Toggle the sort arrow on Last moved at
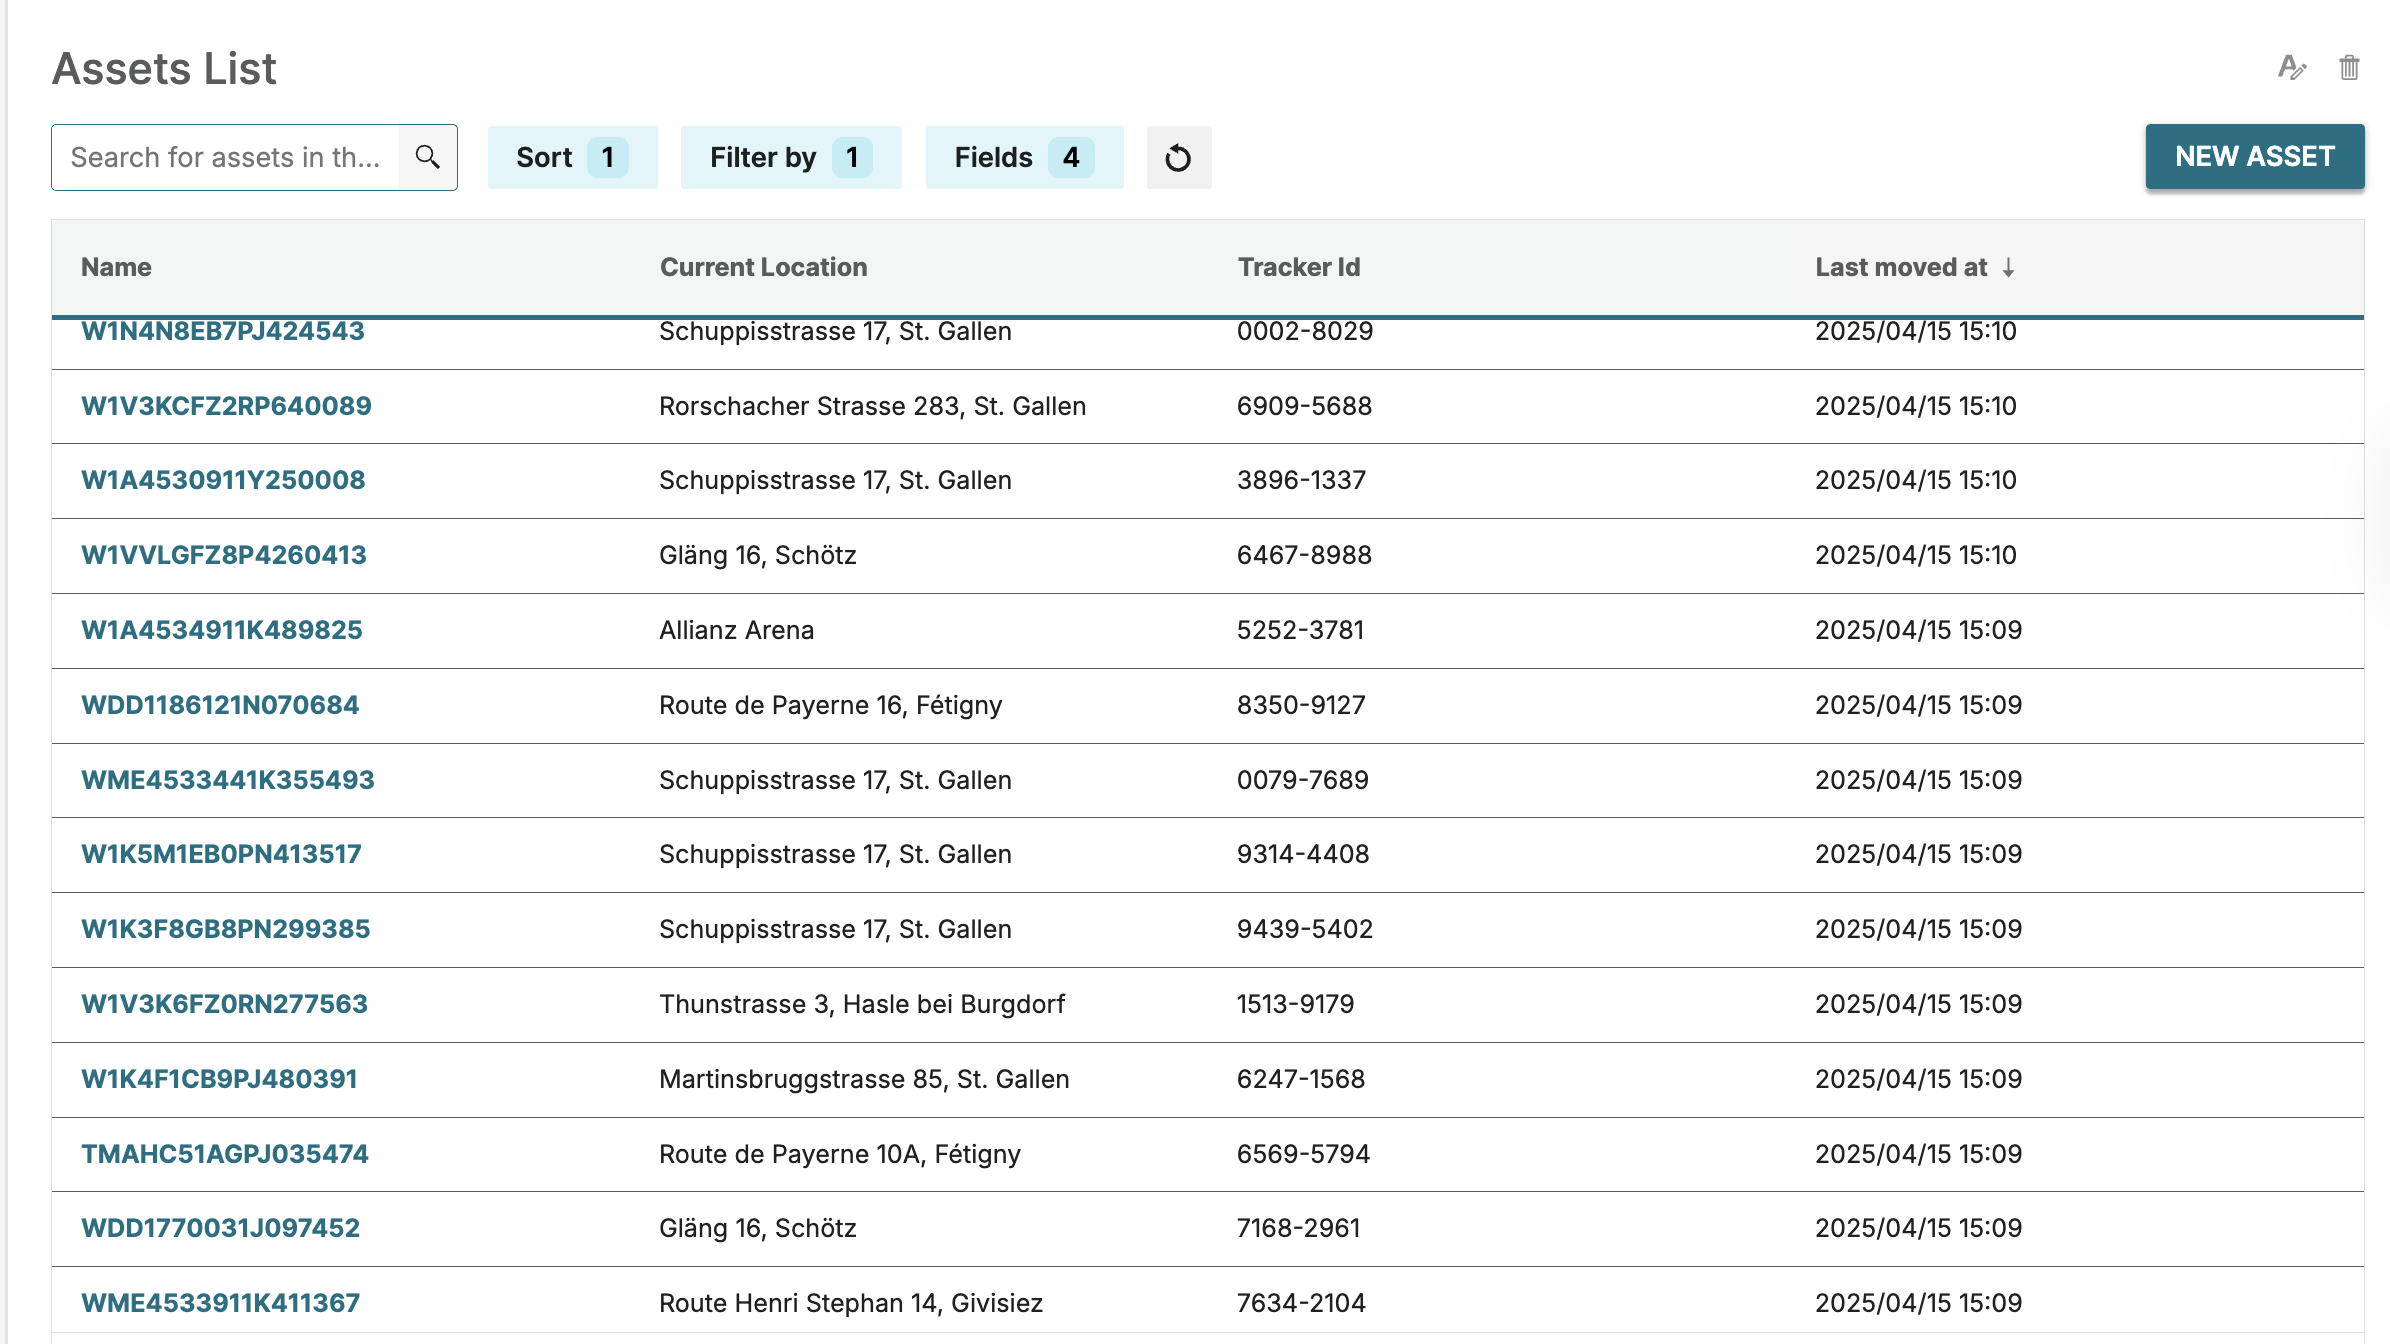The image size is (2390, 1344). click(2007, 267)
